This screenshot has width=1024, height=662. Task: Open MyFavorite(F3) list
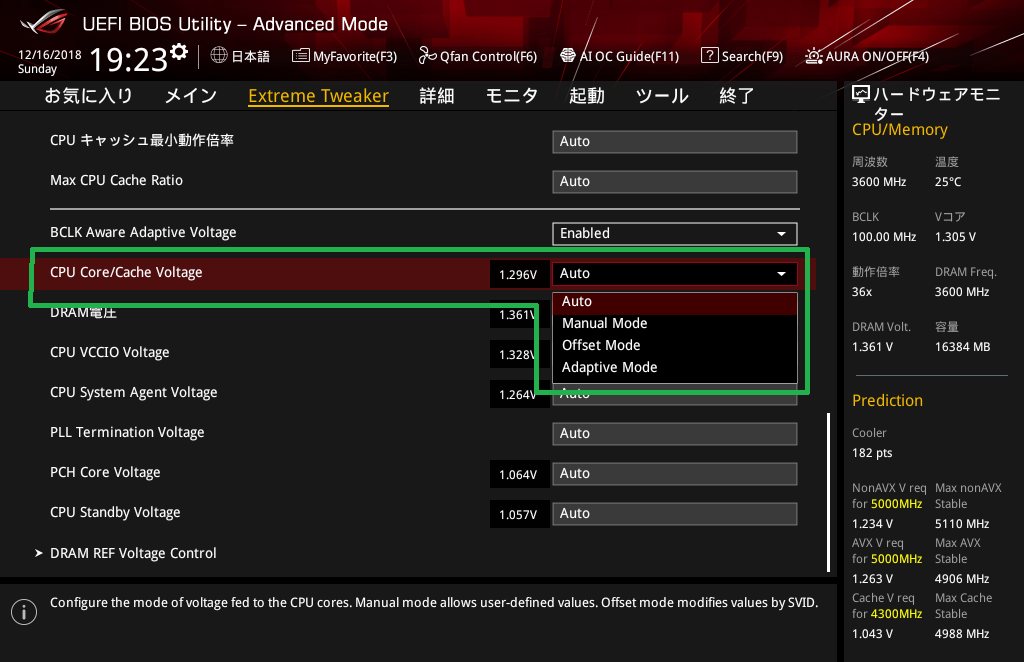pos(344,56)
